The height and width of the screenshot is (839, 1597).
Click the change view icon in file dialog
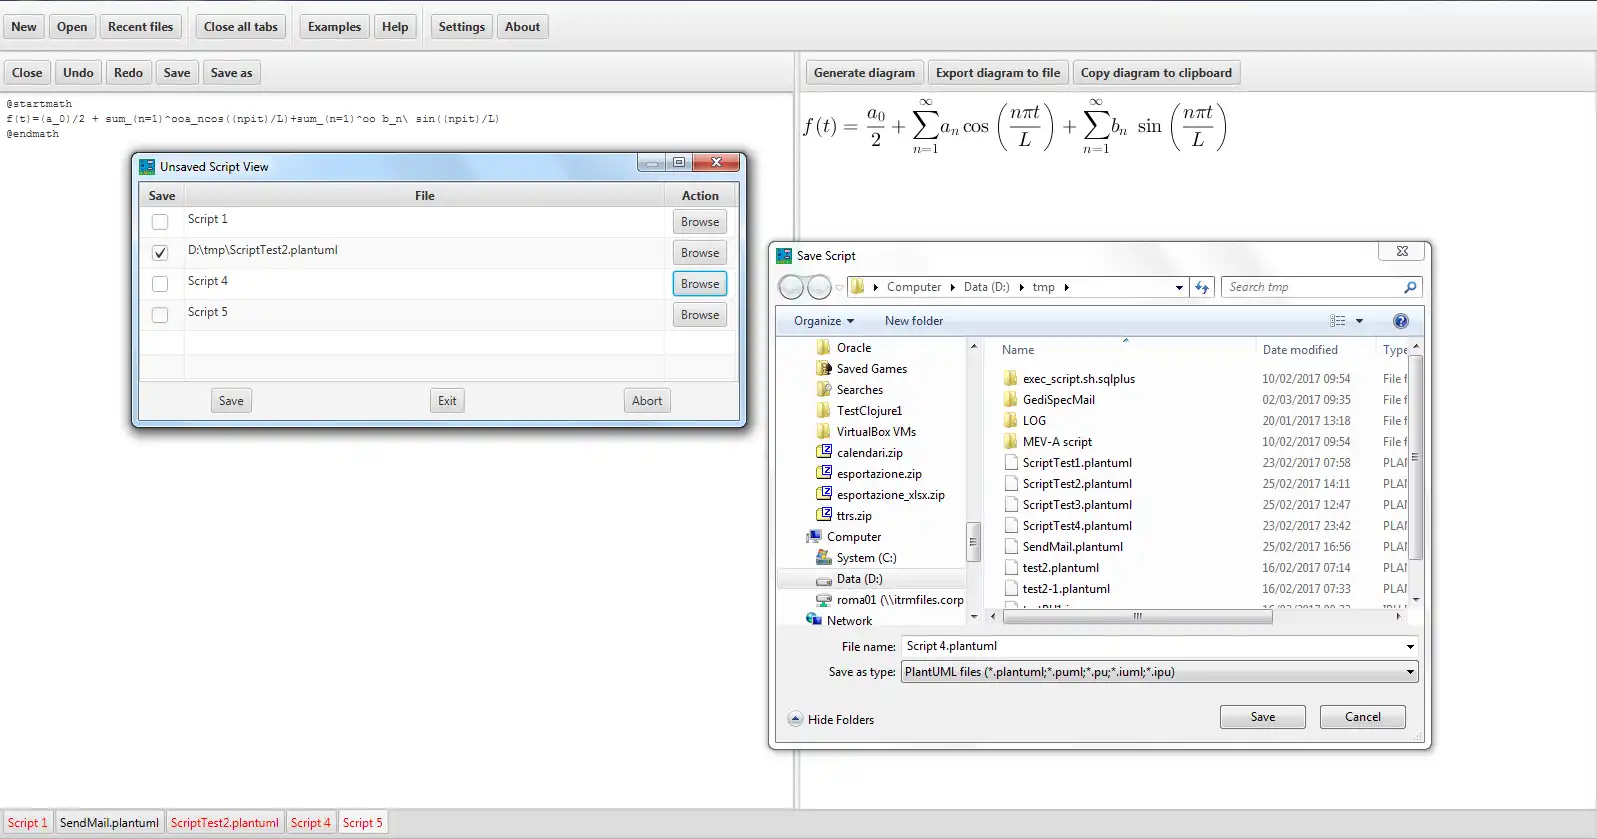1338,321
